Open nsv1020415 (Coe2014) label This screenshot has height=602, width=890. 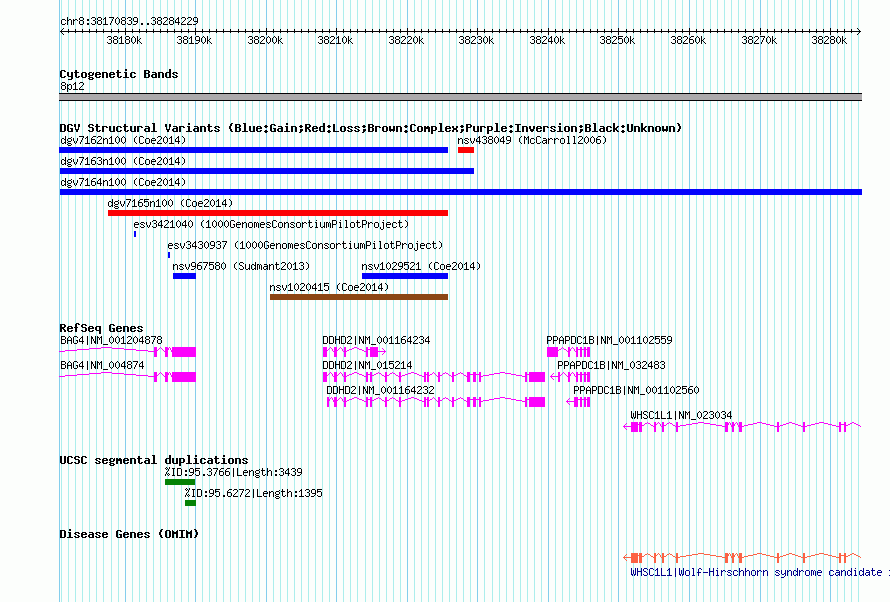point(329,287)
